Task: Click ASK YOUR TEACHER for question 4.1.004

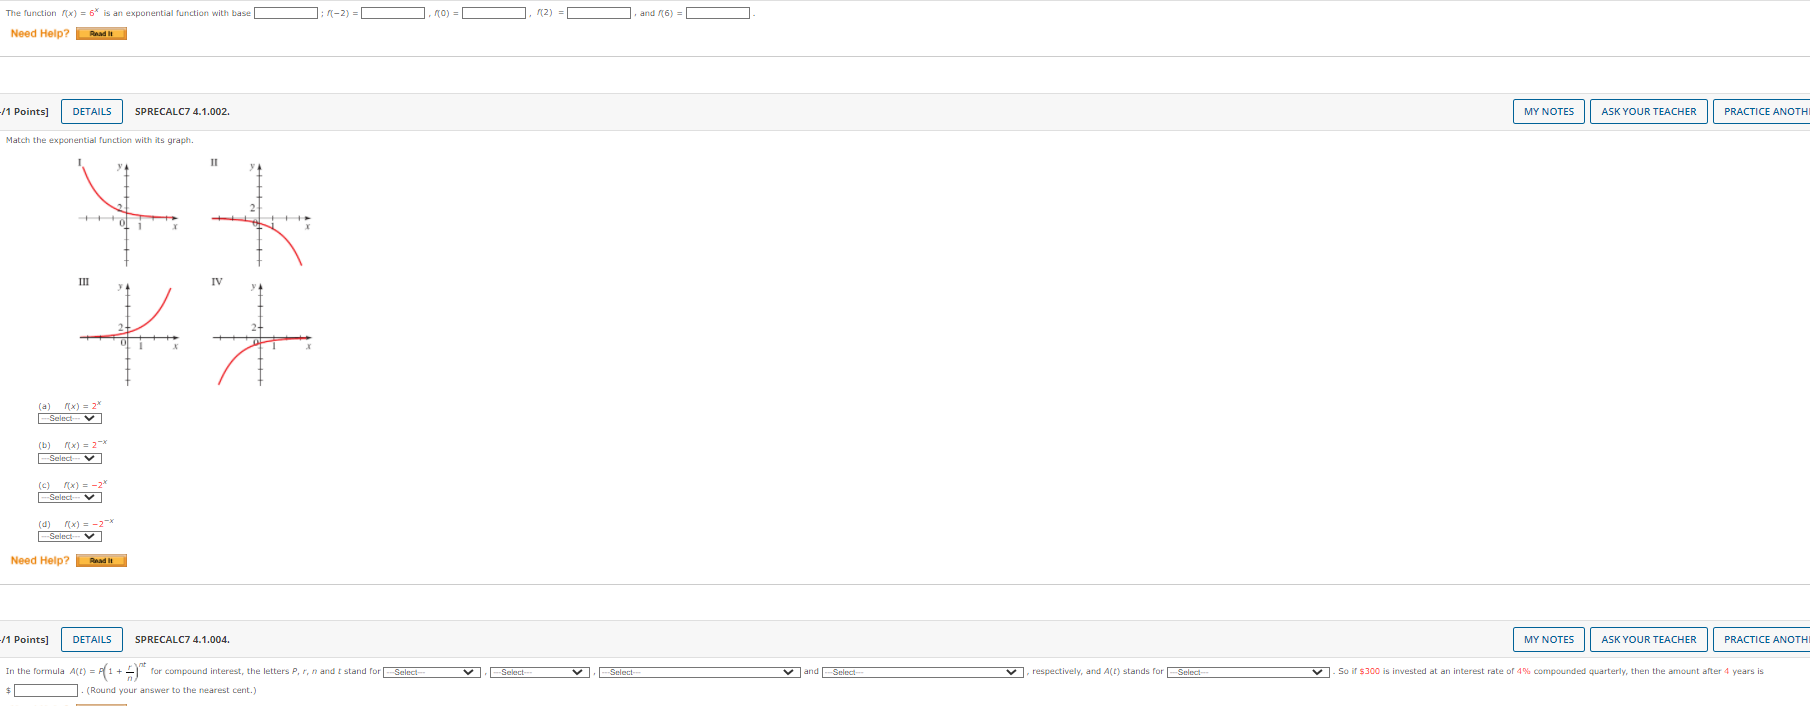Action: (1648, 640)
